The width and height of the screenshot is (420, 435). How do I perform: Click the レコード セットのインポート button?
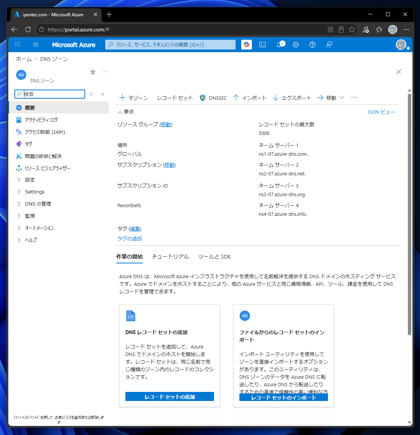click(284, 397)
